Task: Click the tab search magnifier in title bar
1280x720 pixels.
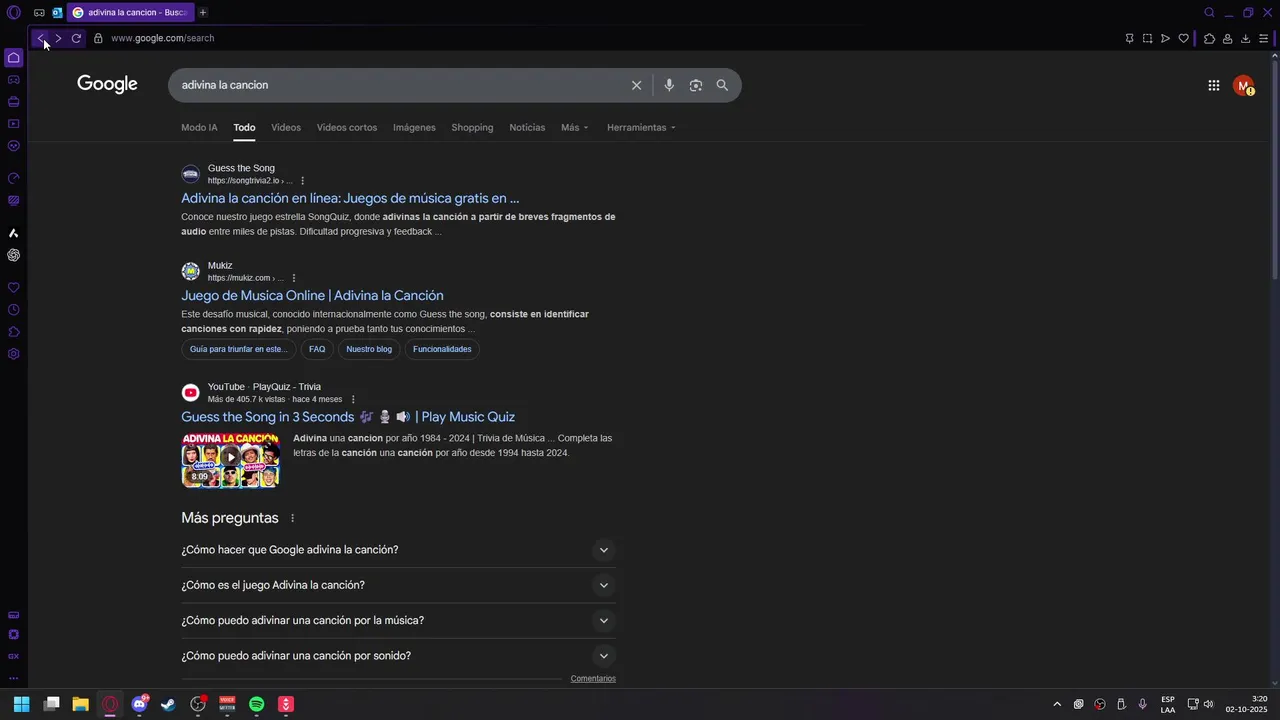Action: [x=1209, y=13]
